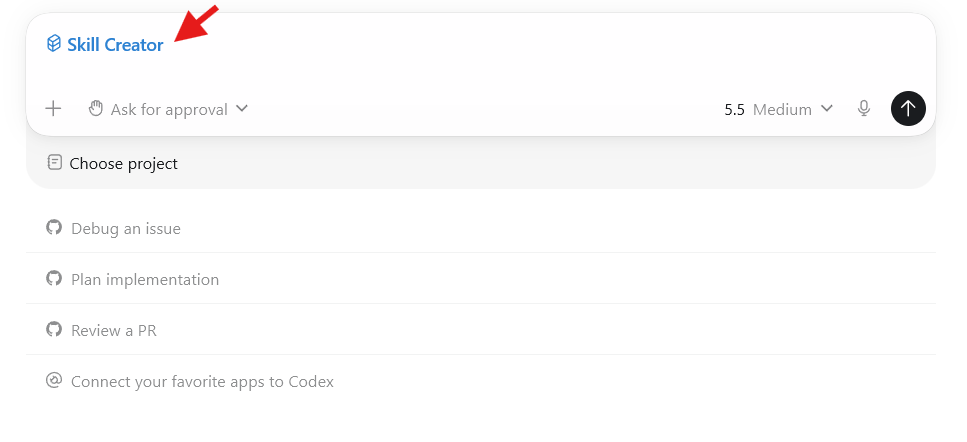The width and height of the screenshot is (967, 442).
Task: Click the Choose project document icon
Action: 55,163
